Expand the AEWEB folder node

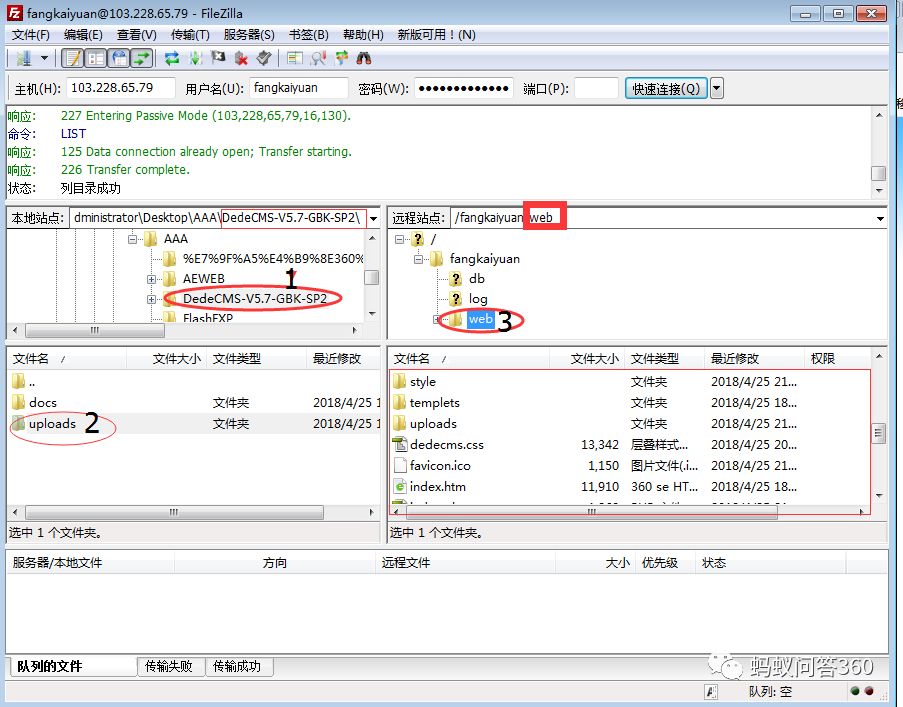(x=151, y=279)
